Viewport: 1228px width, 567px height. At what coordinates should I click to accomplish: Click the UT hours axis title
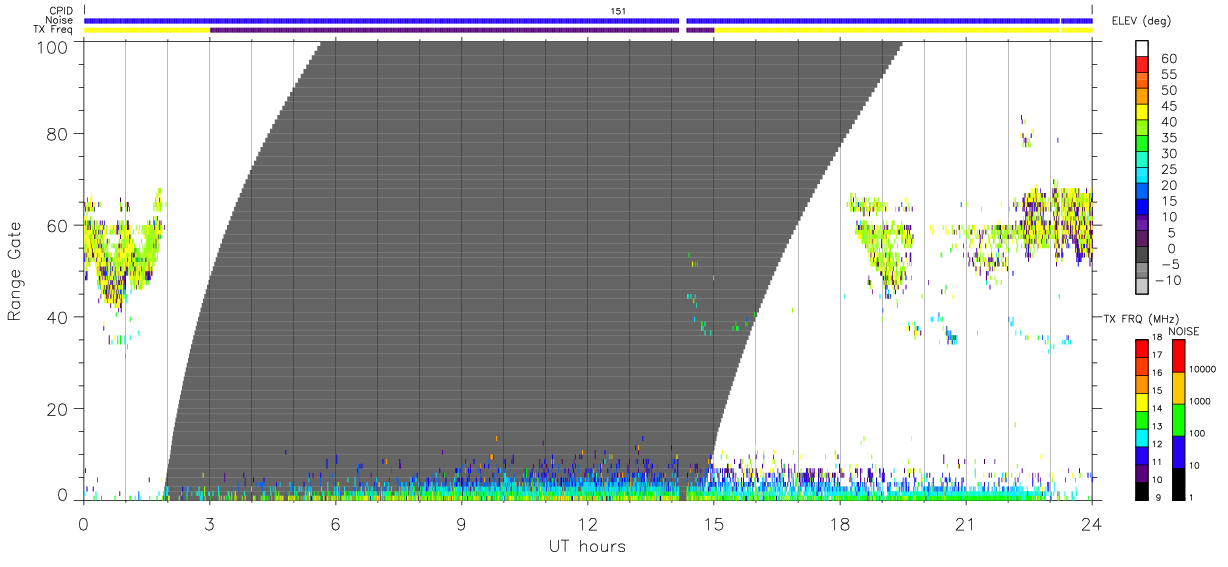(587, 547)
